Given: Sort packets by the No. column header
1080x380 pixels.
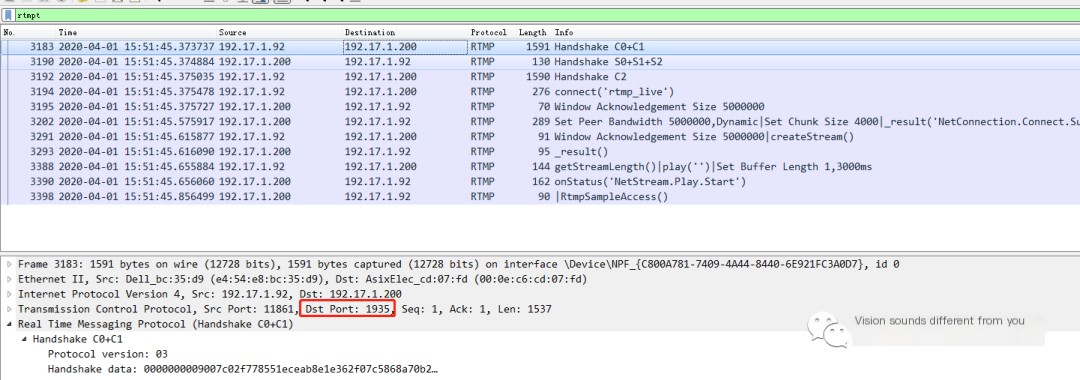Looking at the screenshot, I should point(8,32).
